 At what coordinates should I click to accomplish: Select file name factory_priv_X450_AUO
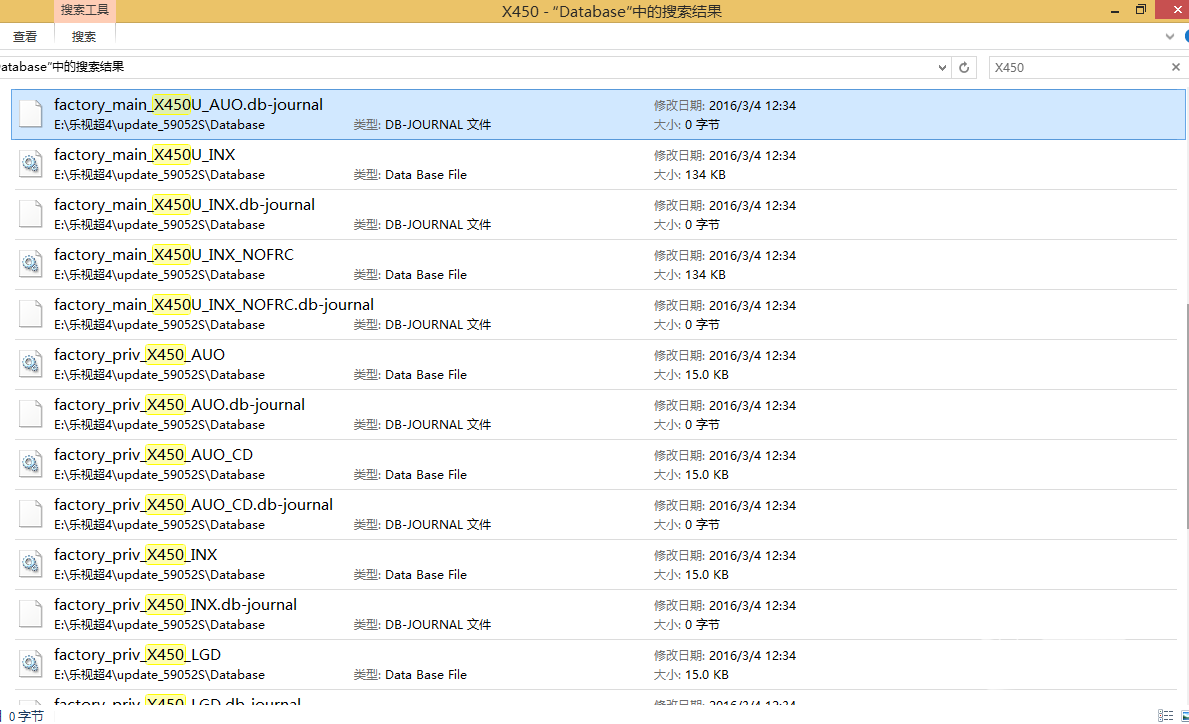point(140,355)
